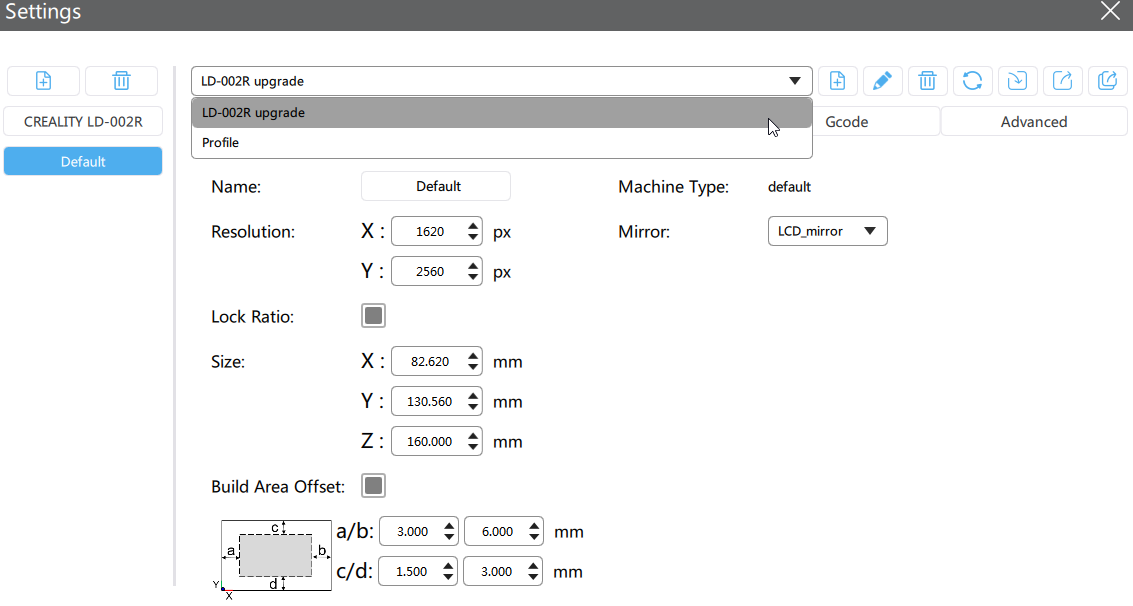Click the blue Default machine button
The image size is (1133, 606).
tap(83, 161)
